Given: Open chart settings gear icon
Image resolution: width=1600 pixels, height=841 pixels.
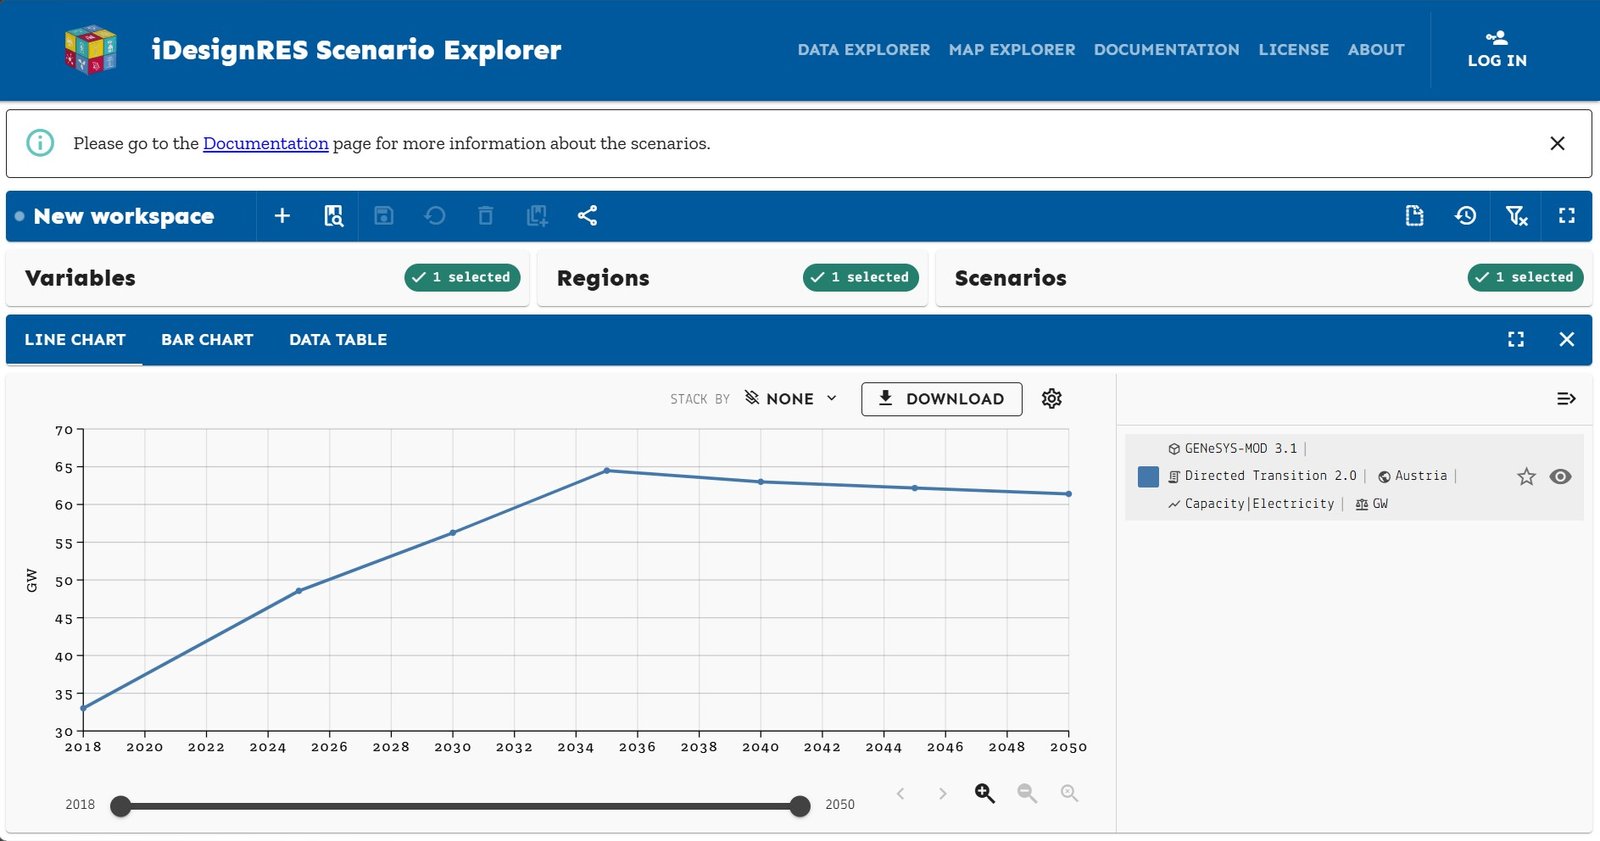Looking at the screenshot, I should [1051, 398].
